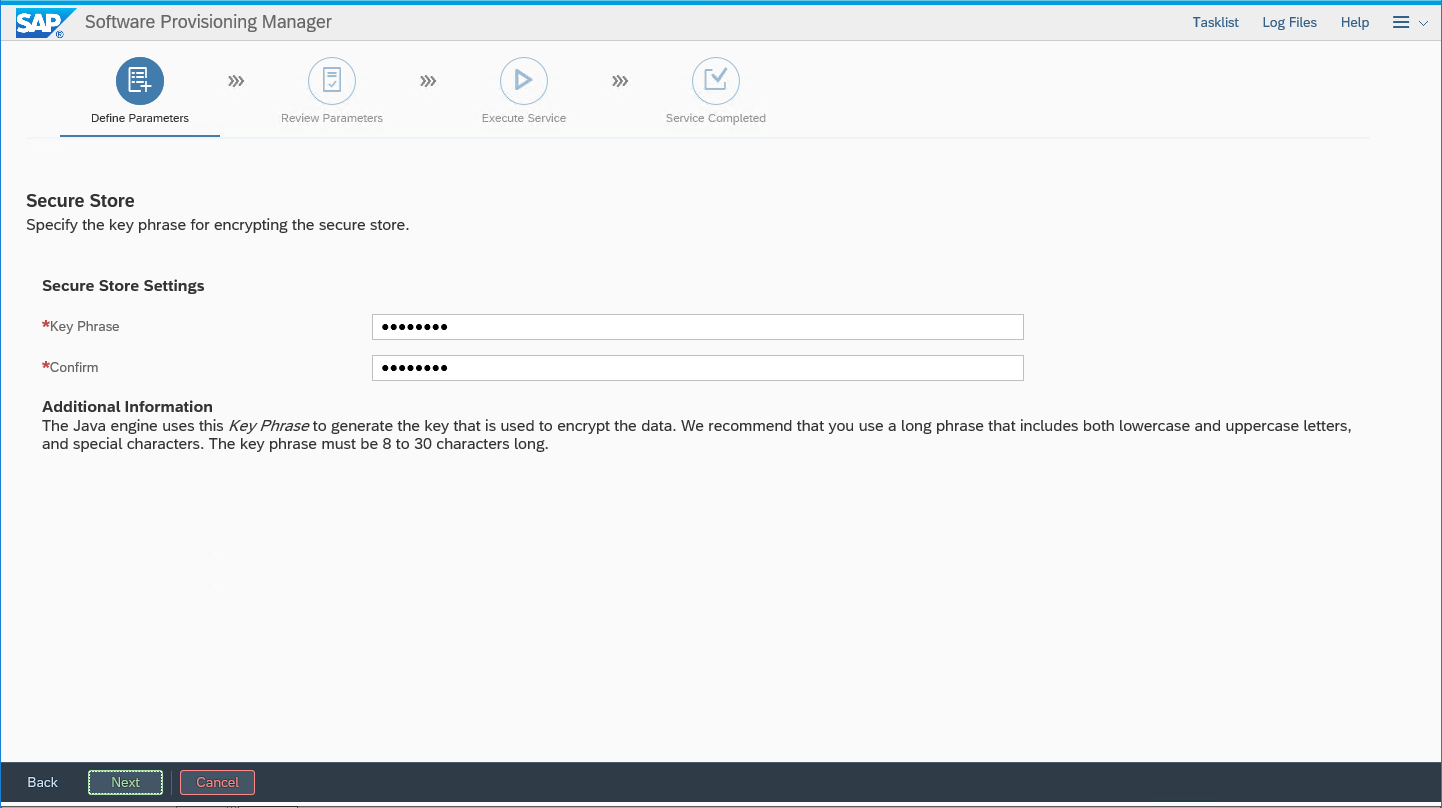Screen dimensions: 1442x808
Task: Select the Review Parameters step icon
Action: pos(332,80)
